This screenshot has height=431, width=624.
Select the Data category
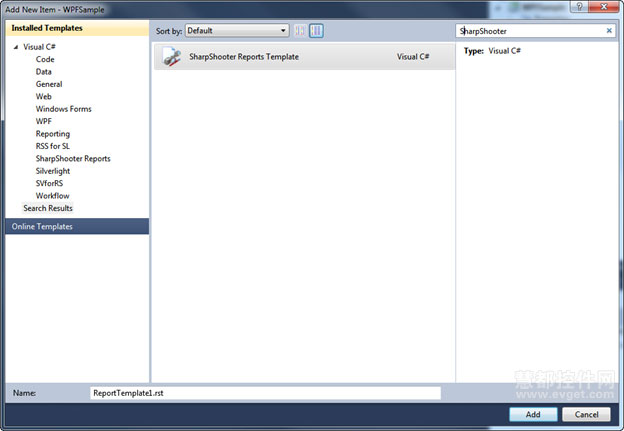[43, 72]
